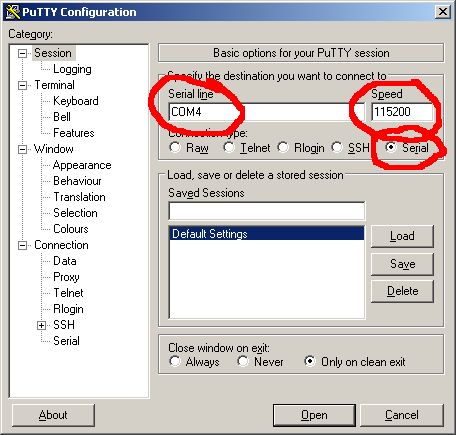Open the Window category
Viewport: 456px width, 435px height.
point(54,149)
